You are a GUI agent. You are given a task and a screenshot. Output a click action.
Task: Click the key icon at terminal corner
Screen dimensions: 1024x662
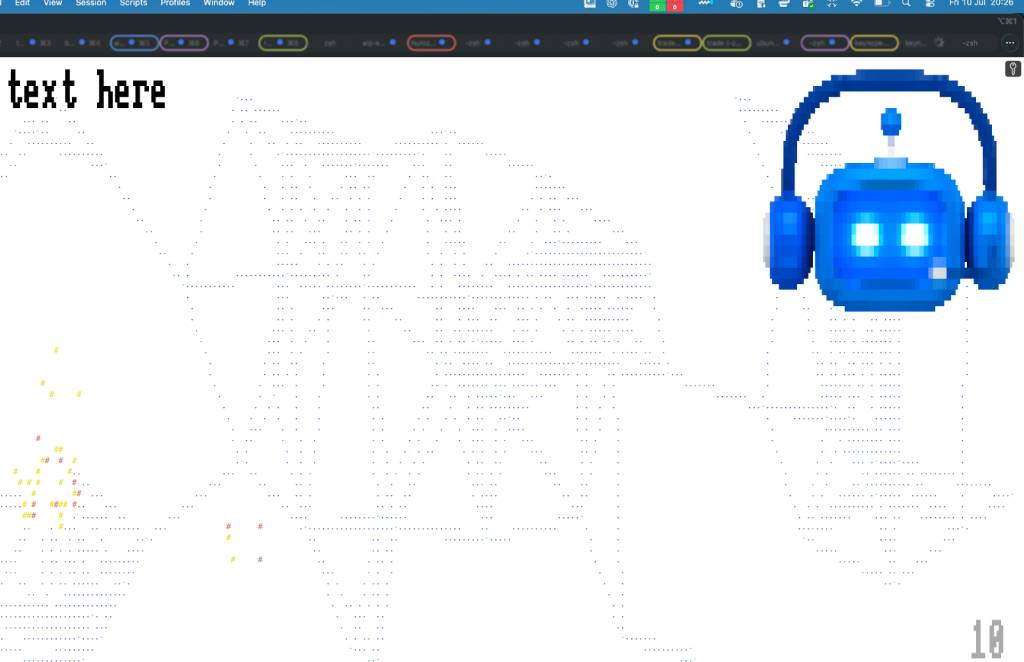[1012, 69]
